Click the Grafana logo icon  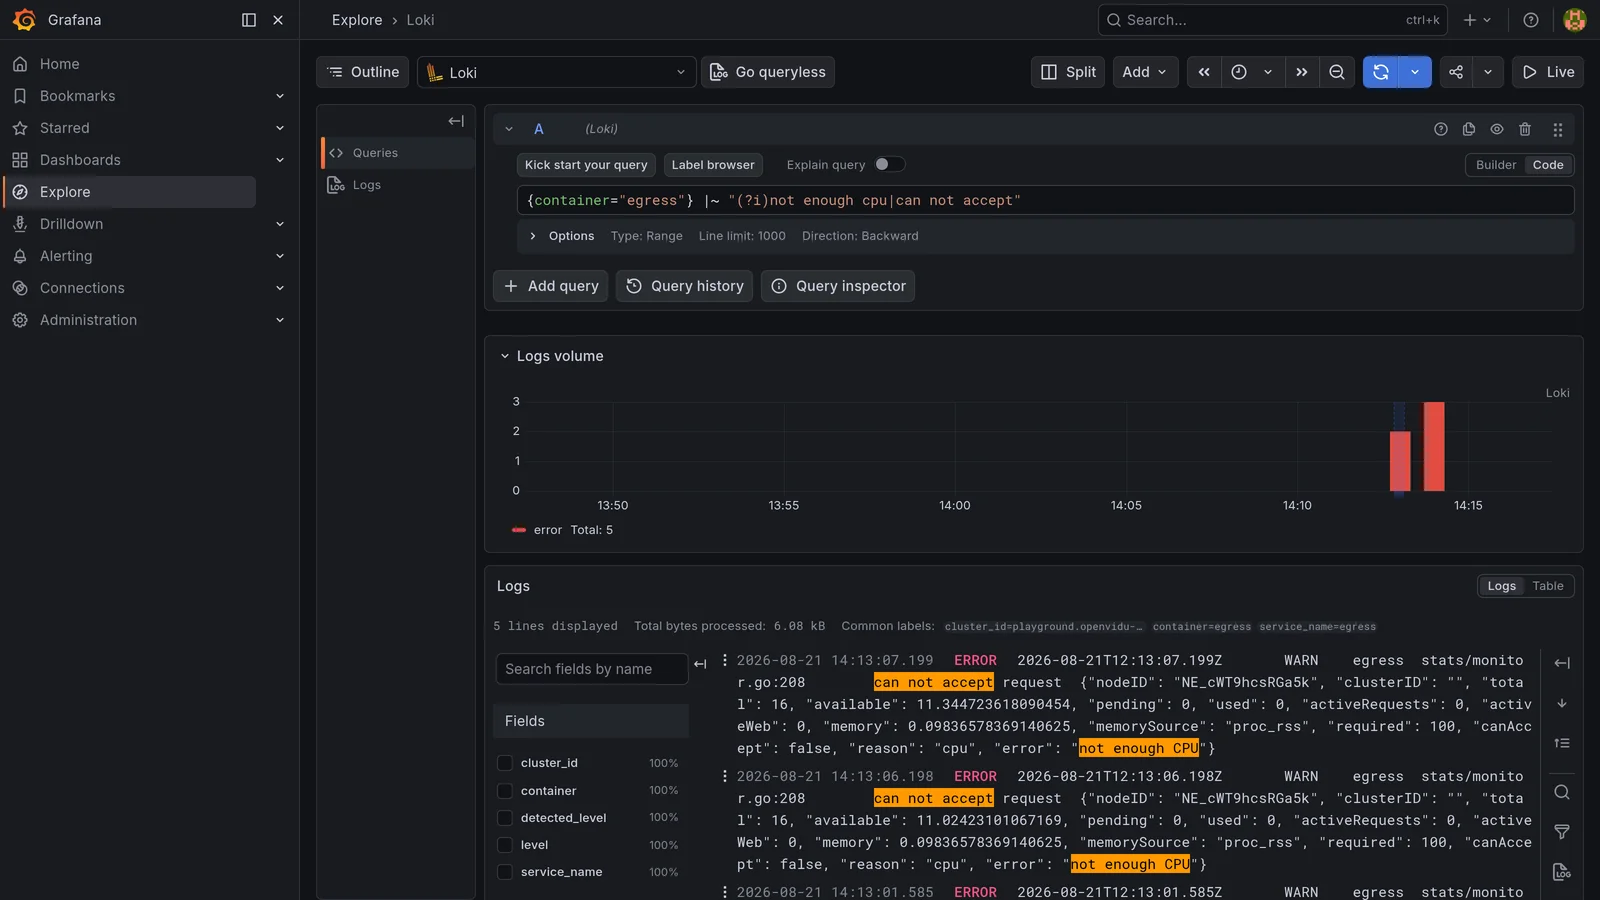(24, 20)
